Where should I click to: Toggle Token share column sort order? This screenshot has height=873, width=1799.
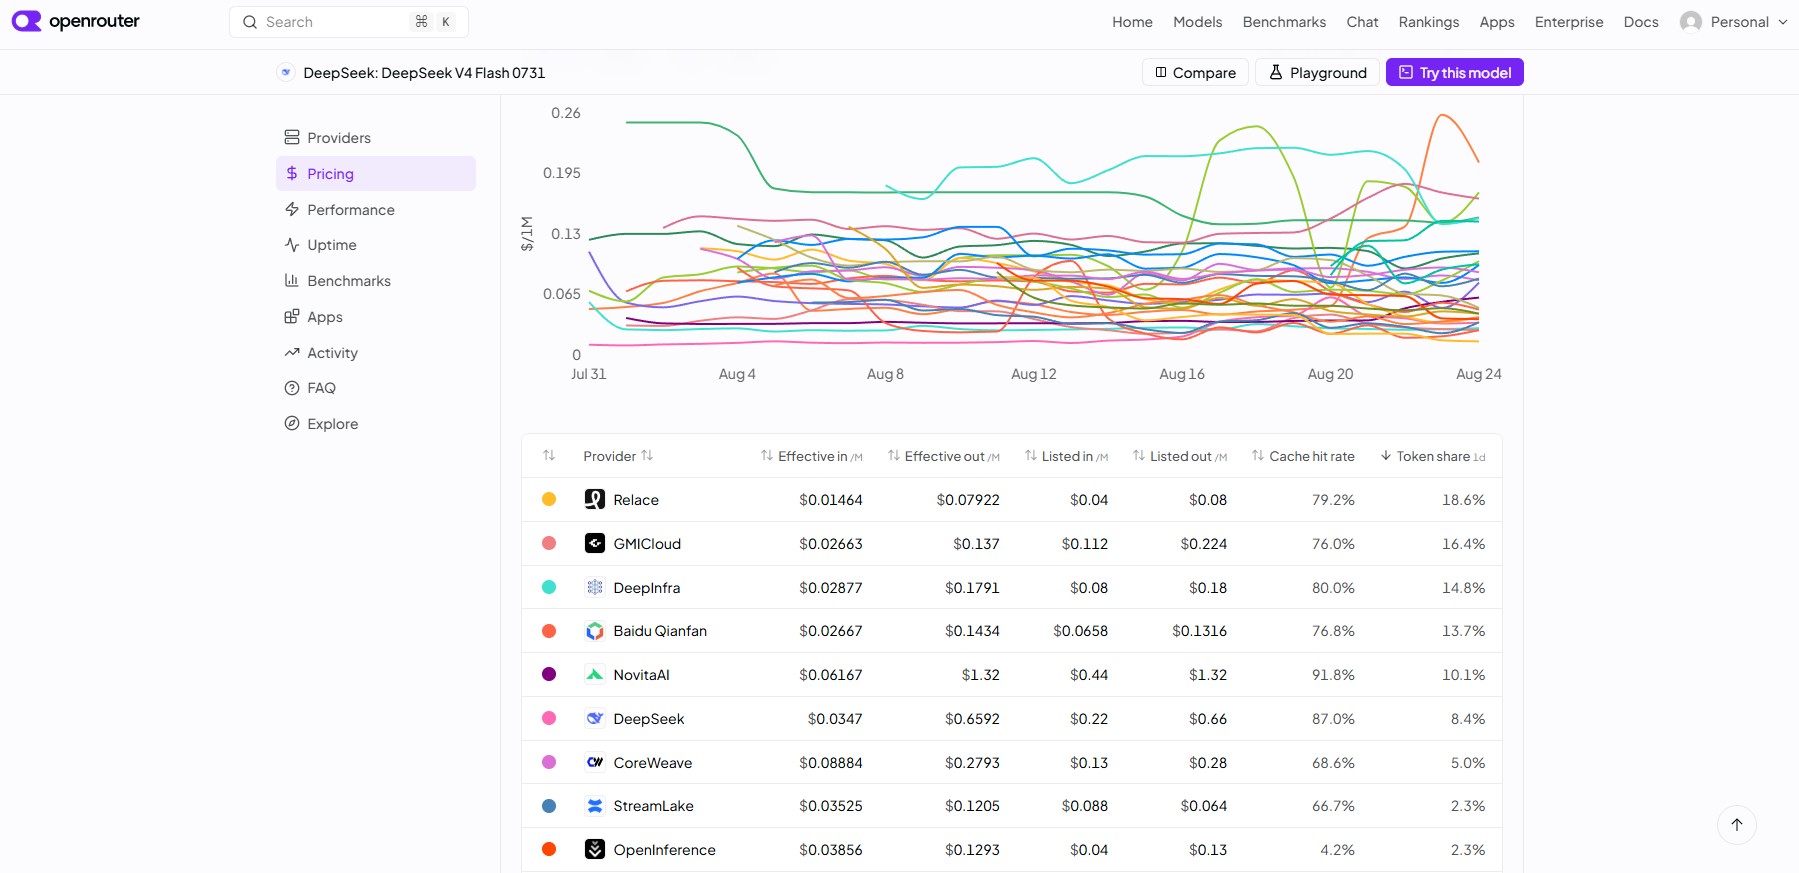coord(1432,456)
